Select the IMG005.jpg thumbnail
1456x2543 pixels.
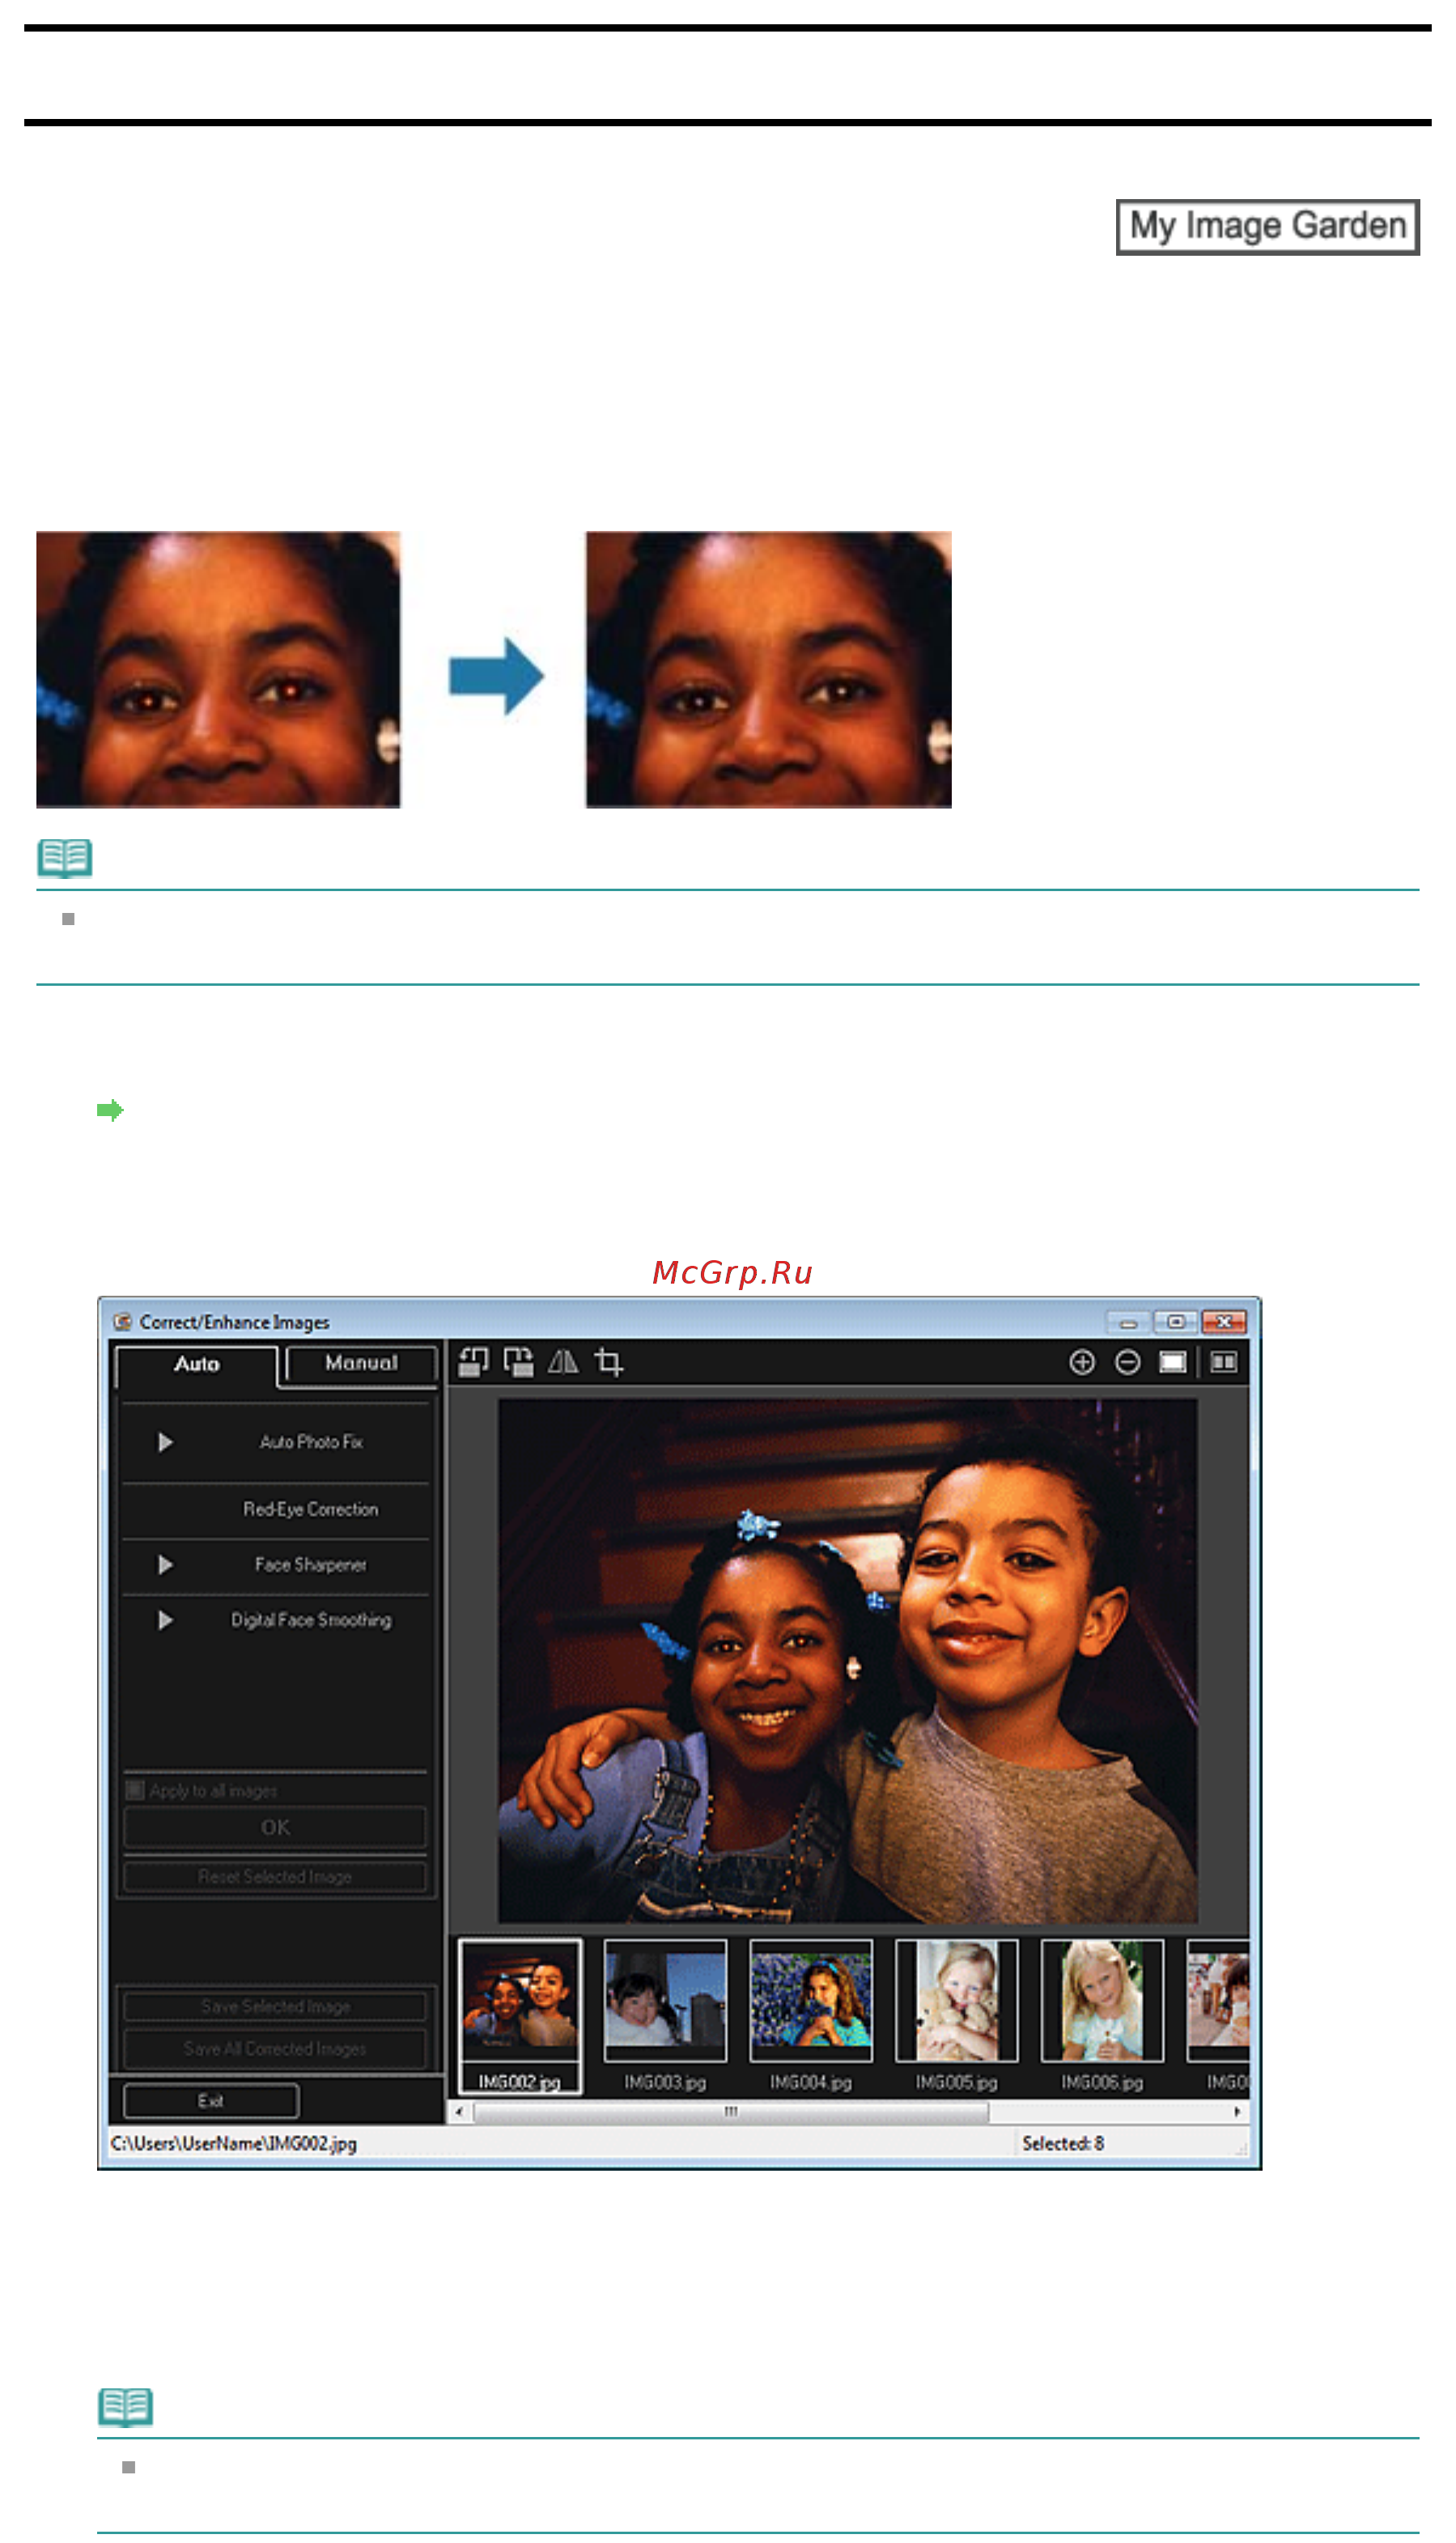[957, 2001]
